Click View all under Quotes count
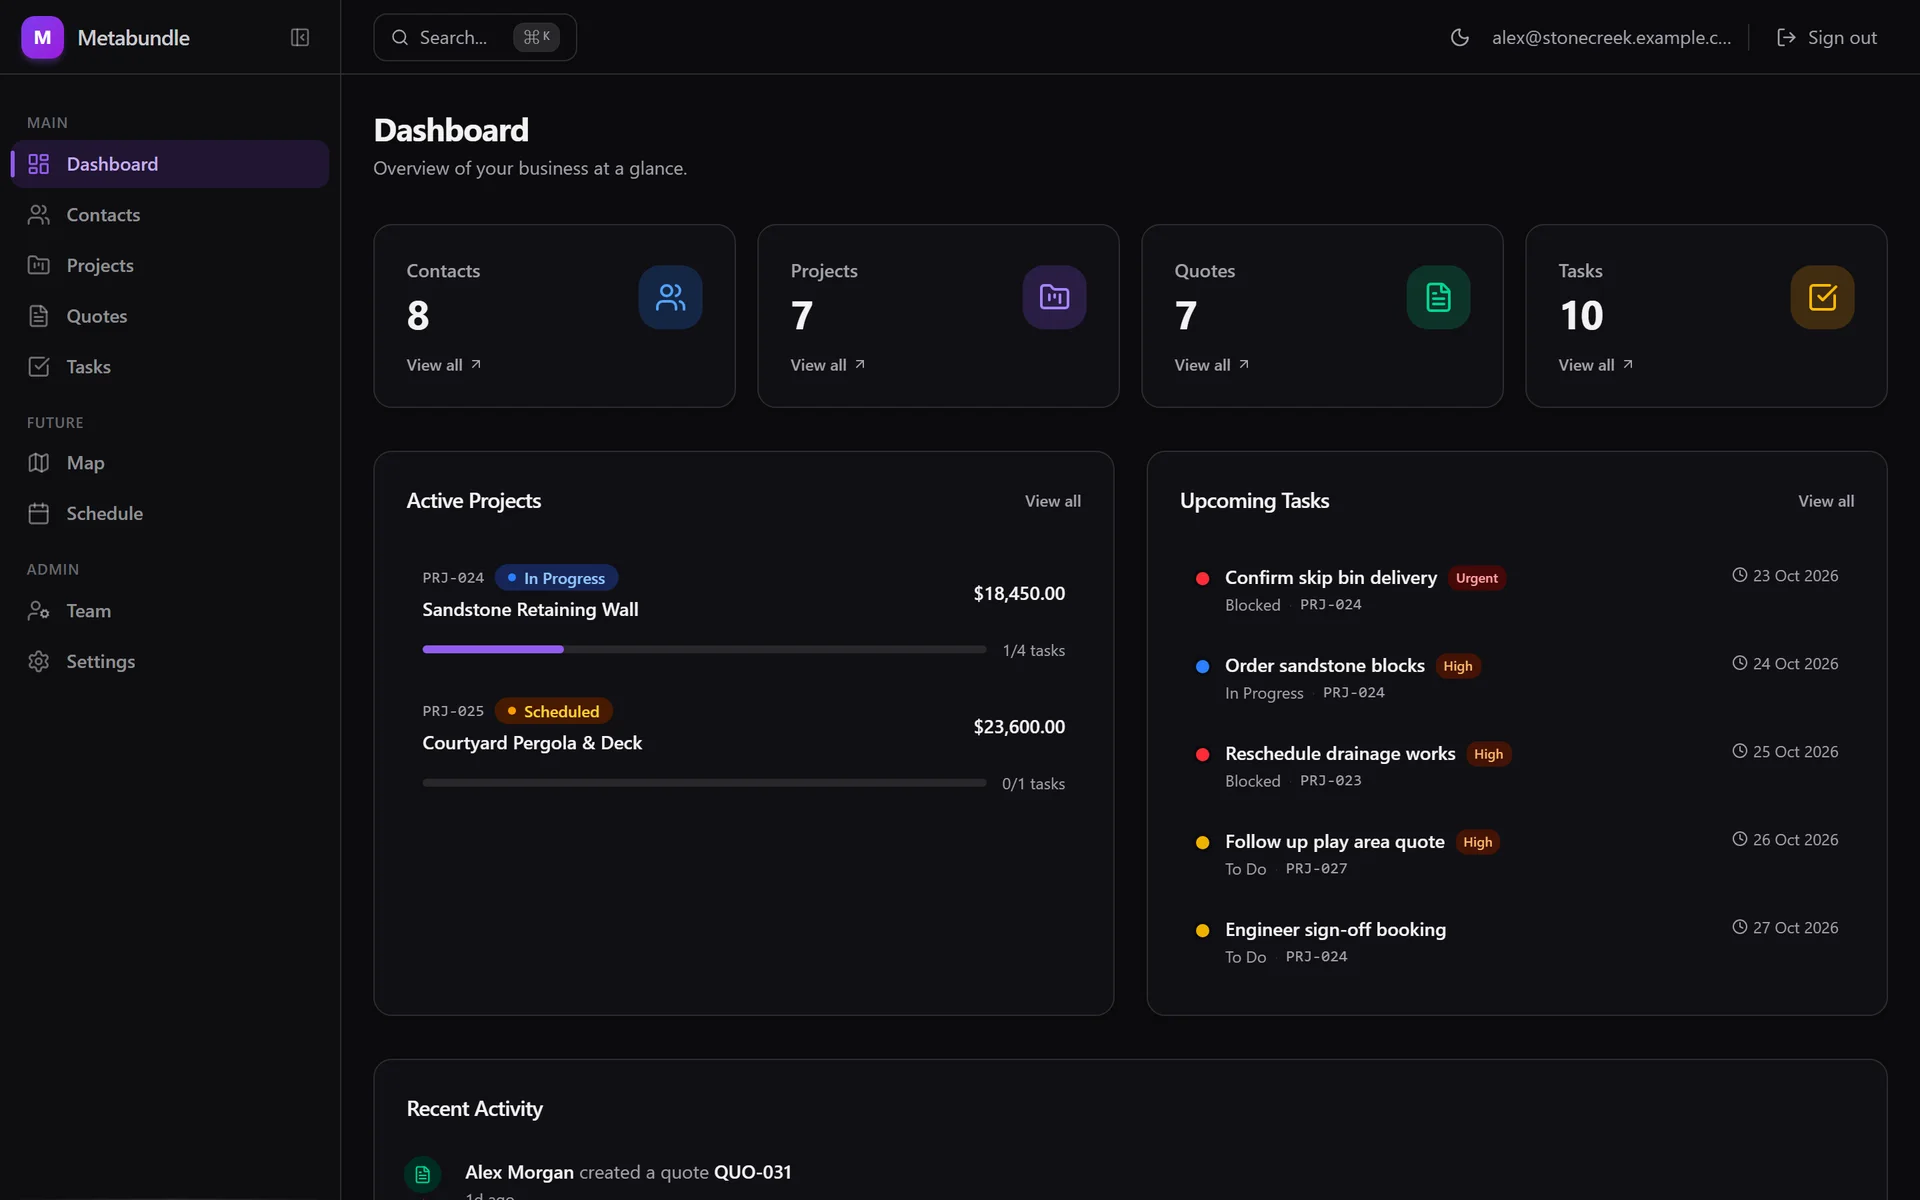The image size is (1920, 1200). point(1212,365)
